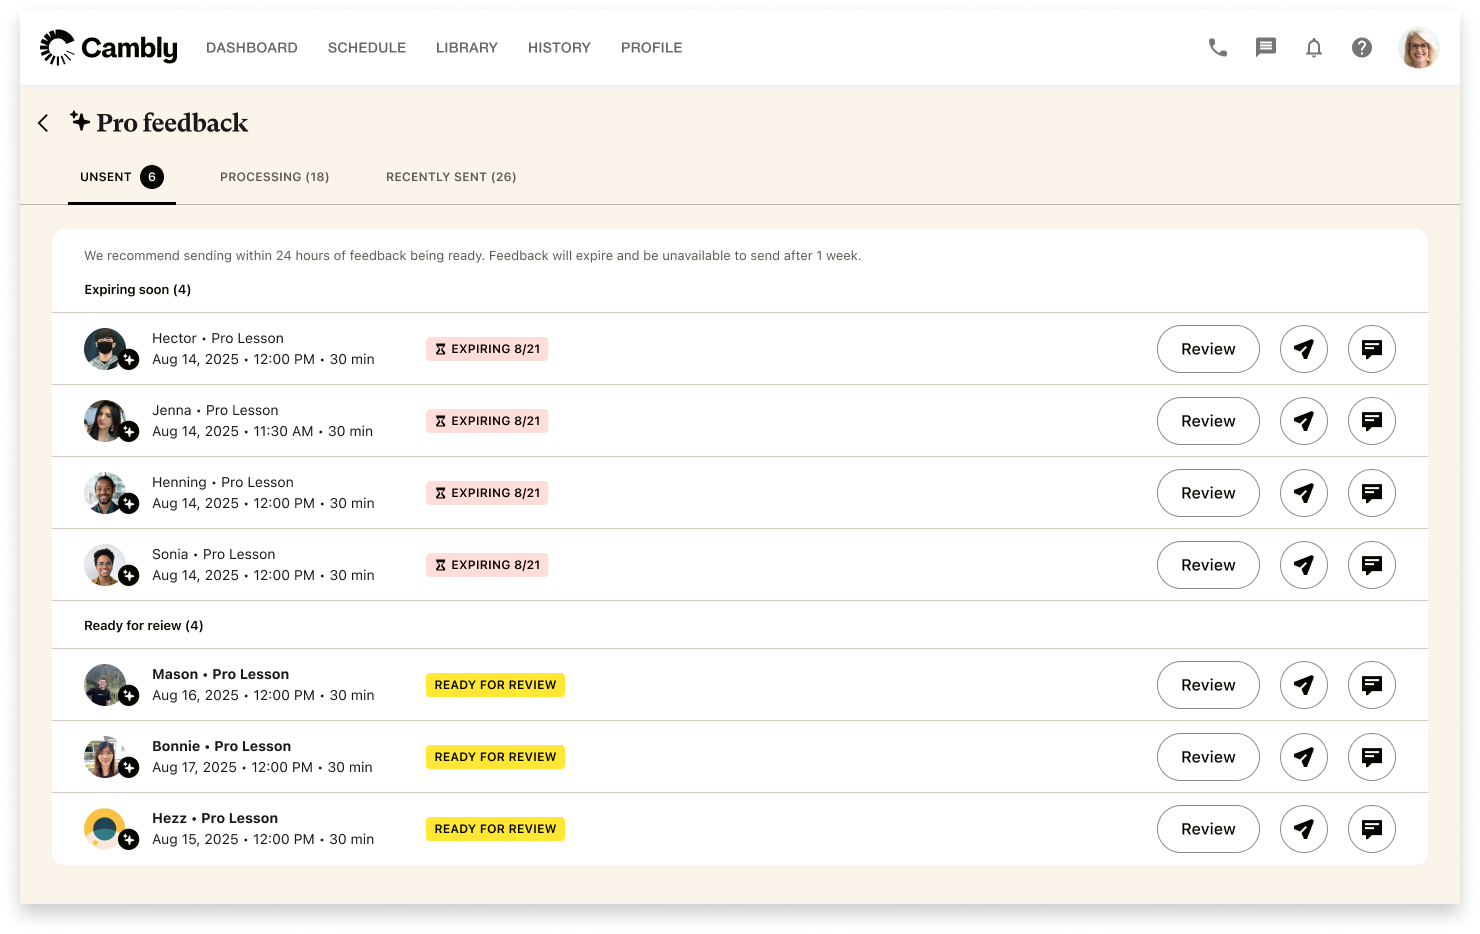Open the phone call icon
Image resolution: width=1480 pixels, height=934 pixels.
tap(1218, 47)
